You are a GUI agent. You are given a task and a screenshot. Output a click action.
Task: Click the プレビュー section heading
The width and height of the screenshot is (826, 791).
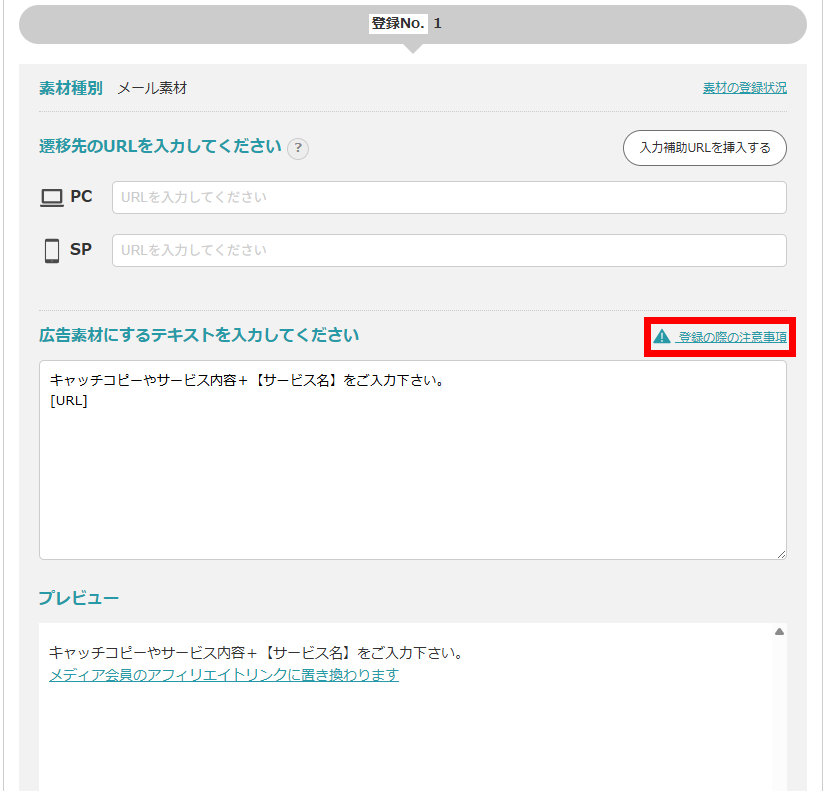pos(79,598)
